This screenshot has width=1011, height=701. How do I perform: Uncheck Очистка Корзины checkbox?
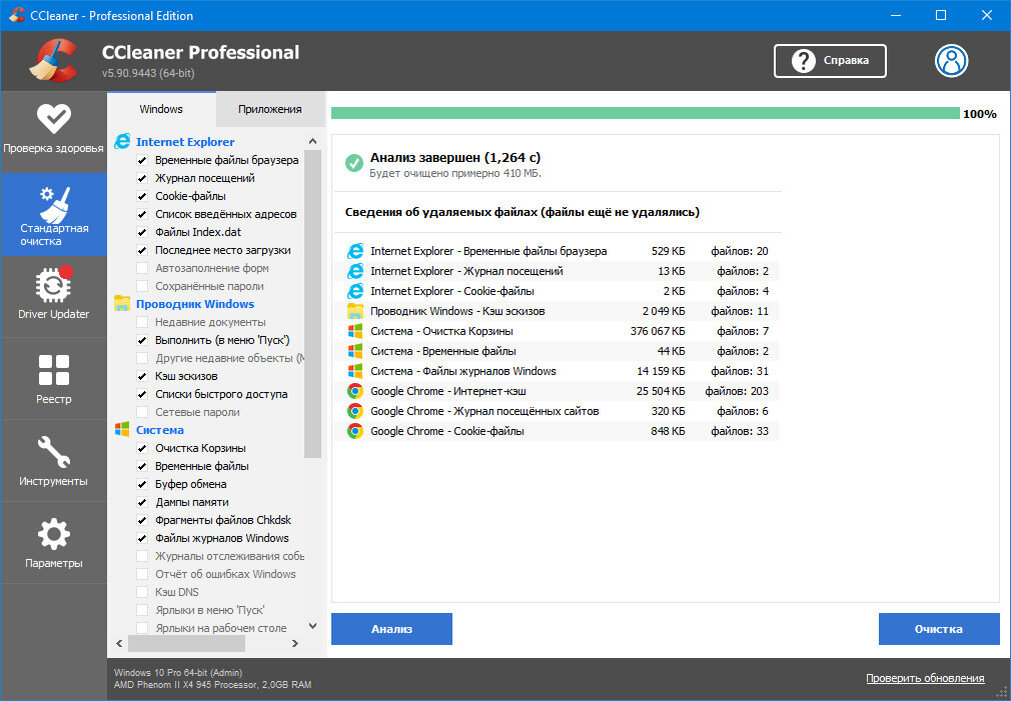coord(142,448)
